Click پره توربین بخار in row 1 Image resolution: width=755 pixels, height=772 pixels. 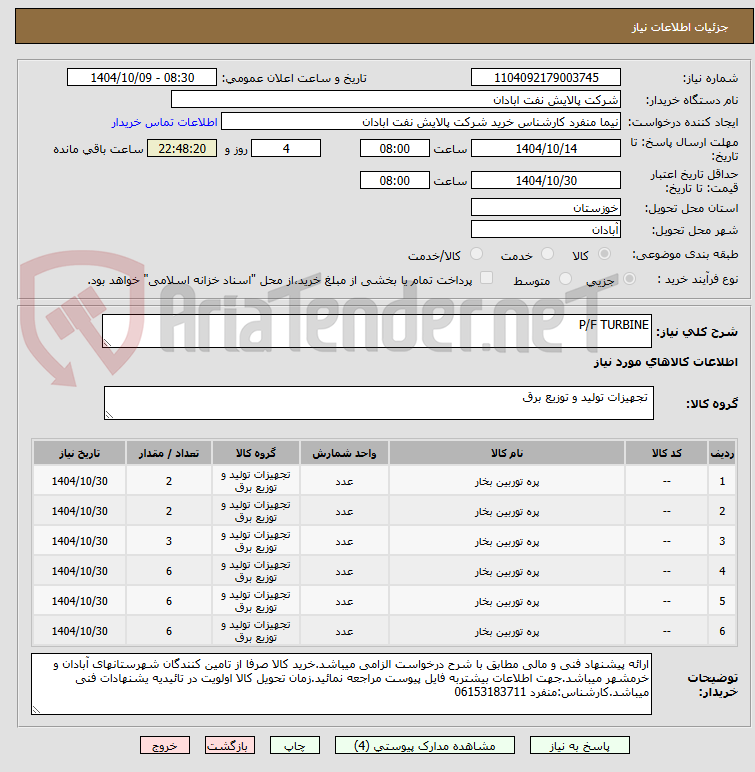(507, 482)
